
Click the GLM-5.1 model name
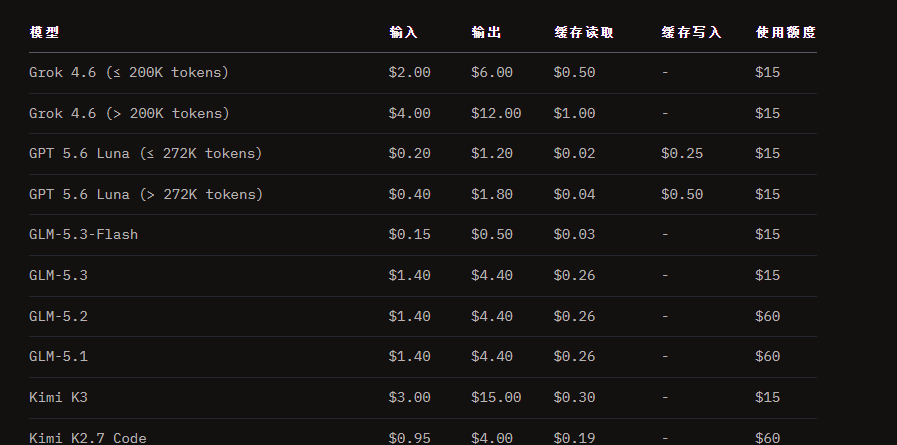[x=58, y=356]
